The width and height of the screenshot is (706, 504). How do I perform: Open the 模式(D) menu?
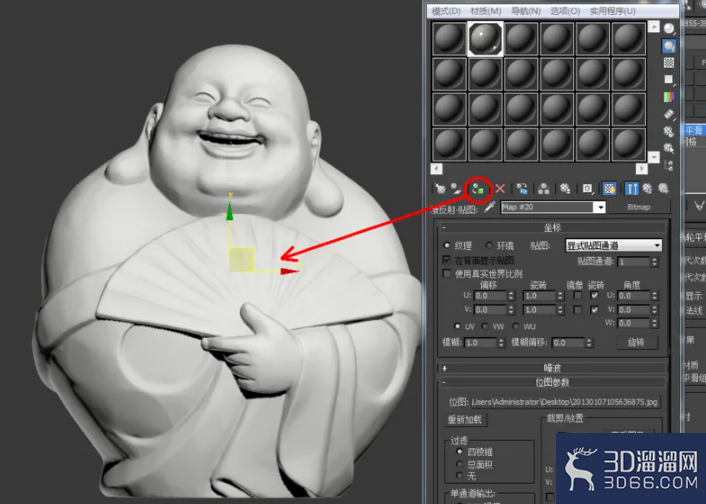pos(446,11)
